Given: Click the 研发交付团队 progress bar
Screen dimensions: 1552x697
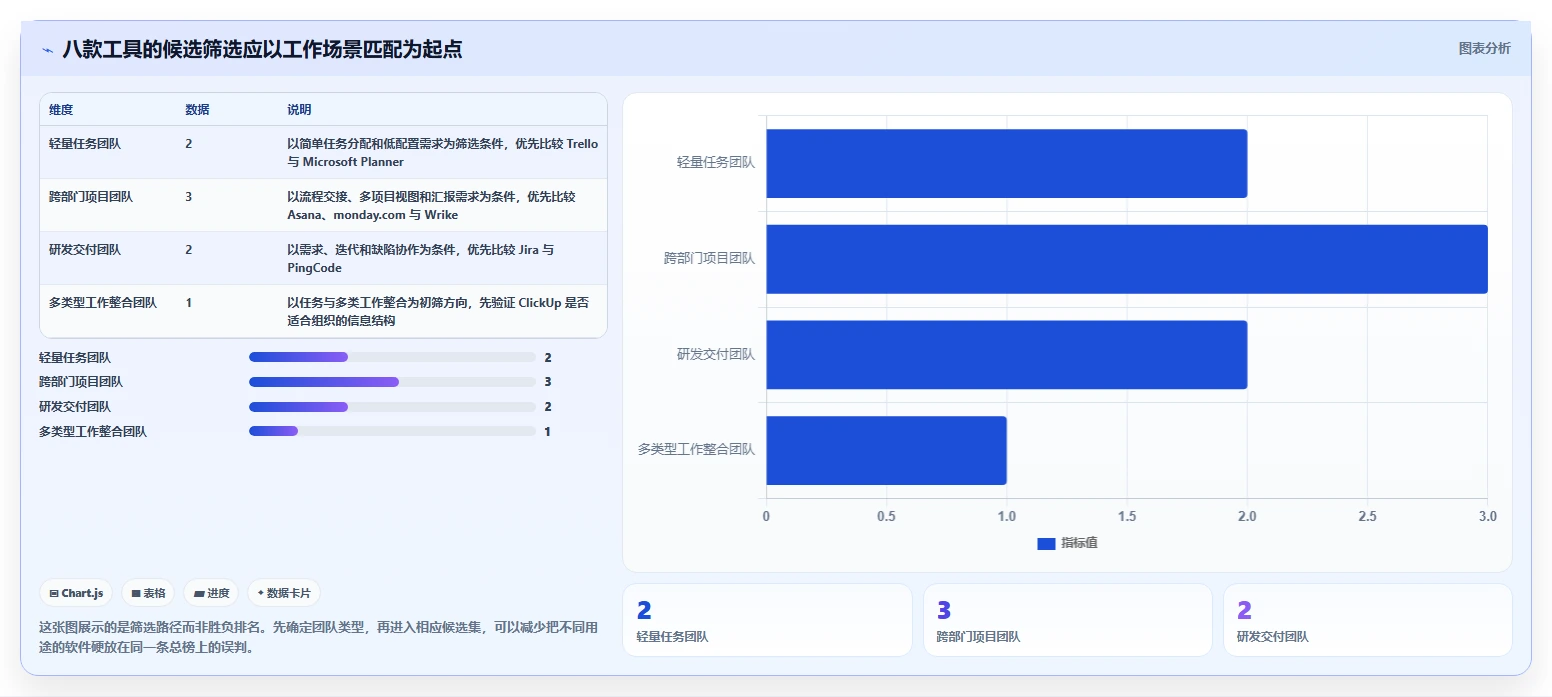Looking at the screenshot, I should [x=392, y=407].
